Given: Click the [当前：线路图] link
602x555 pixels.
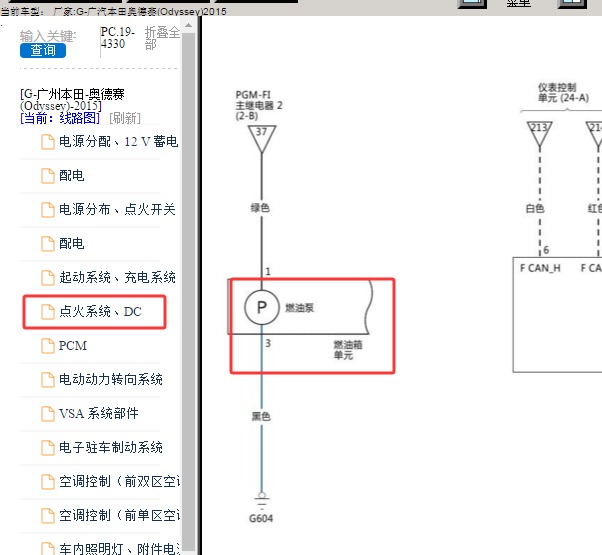Looking at the screenshot, I should (60, 118).
